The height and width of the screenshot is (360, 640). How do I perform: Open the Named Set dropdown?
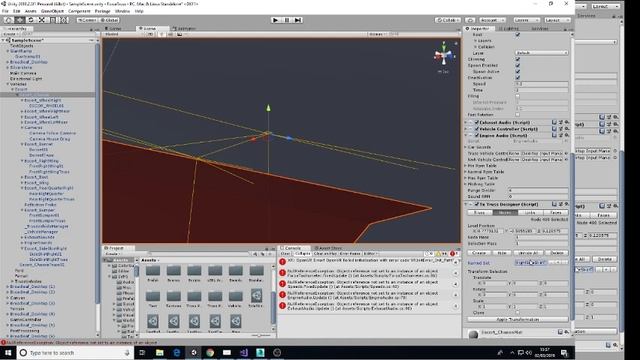(531, 263)
